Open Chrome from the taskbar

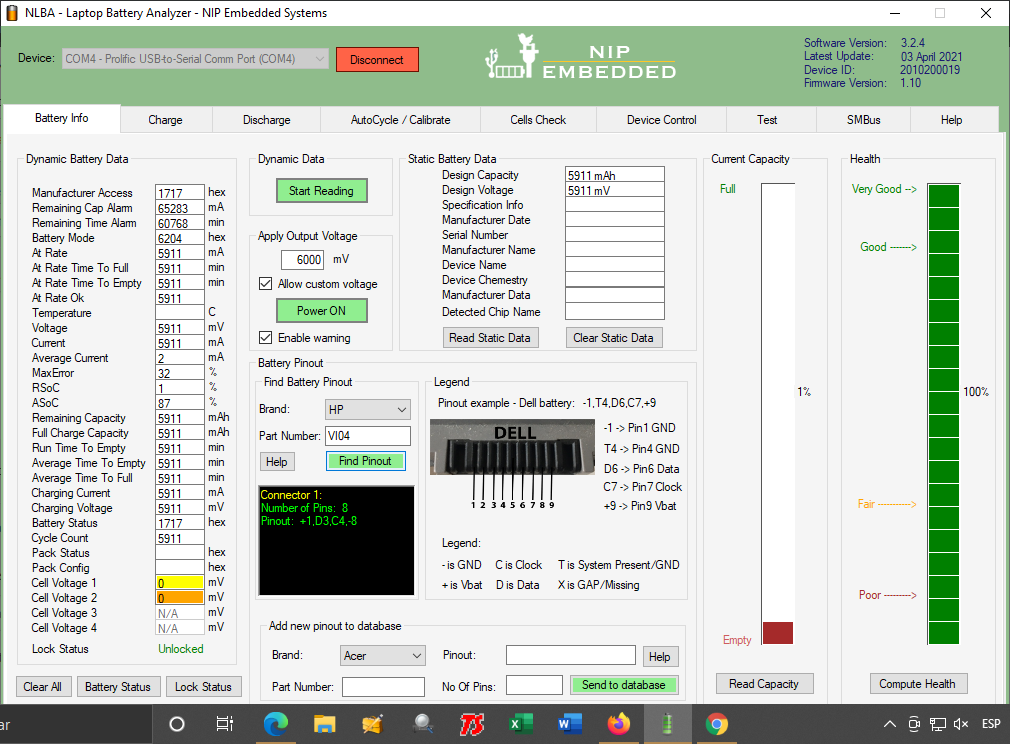point(716,724)
